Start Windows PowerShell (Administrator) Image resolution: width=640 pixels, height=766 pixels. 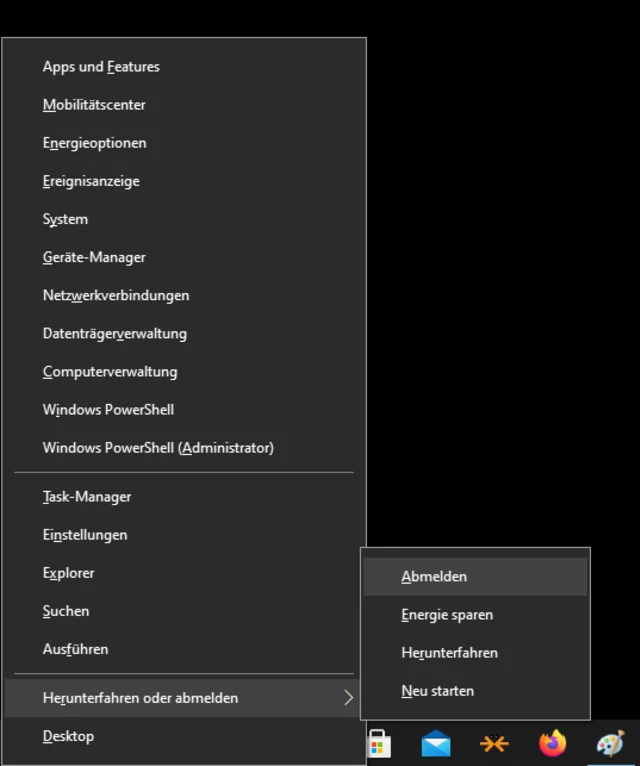(158, 448)
